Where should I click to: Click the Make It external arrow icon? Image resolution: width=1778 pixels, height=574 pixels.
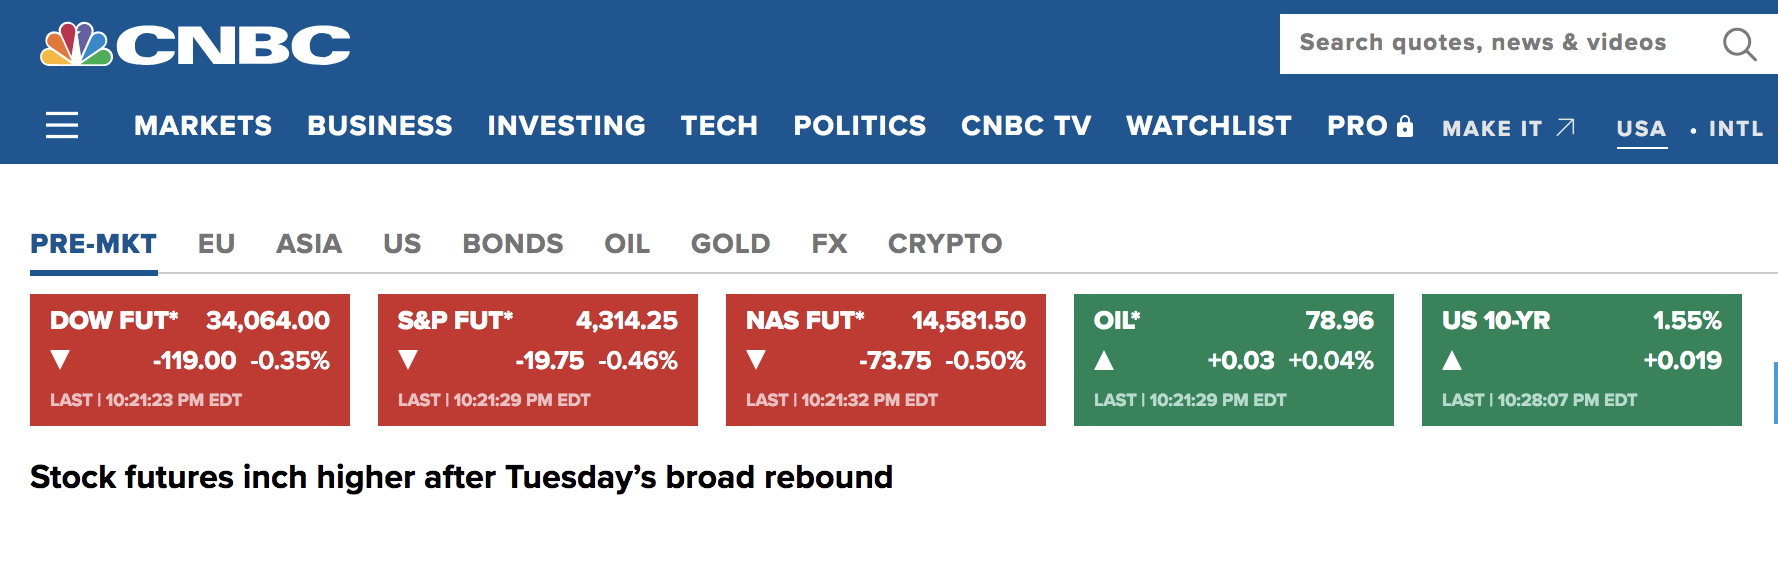1566,127
